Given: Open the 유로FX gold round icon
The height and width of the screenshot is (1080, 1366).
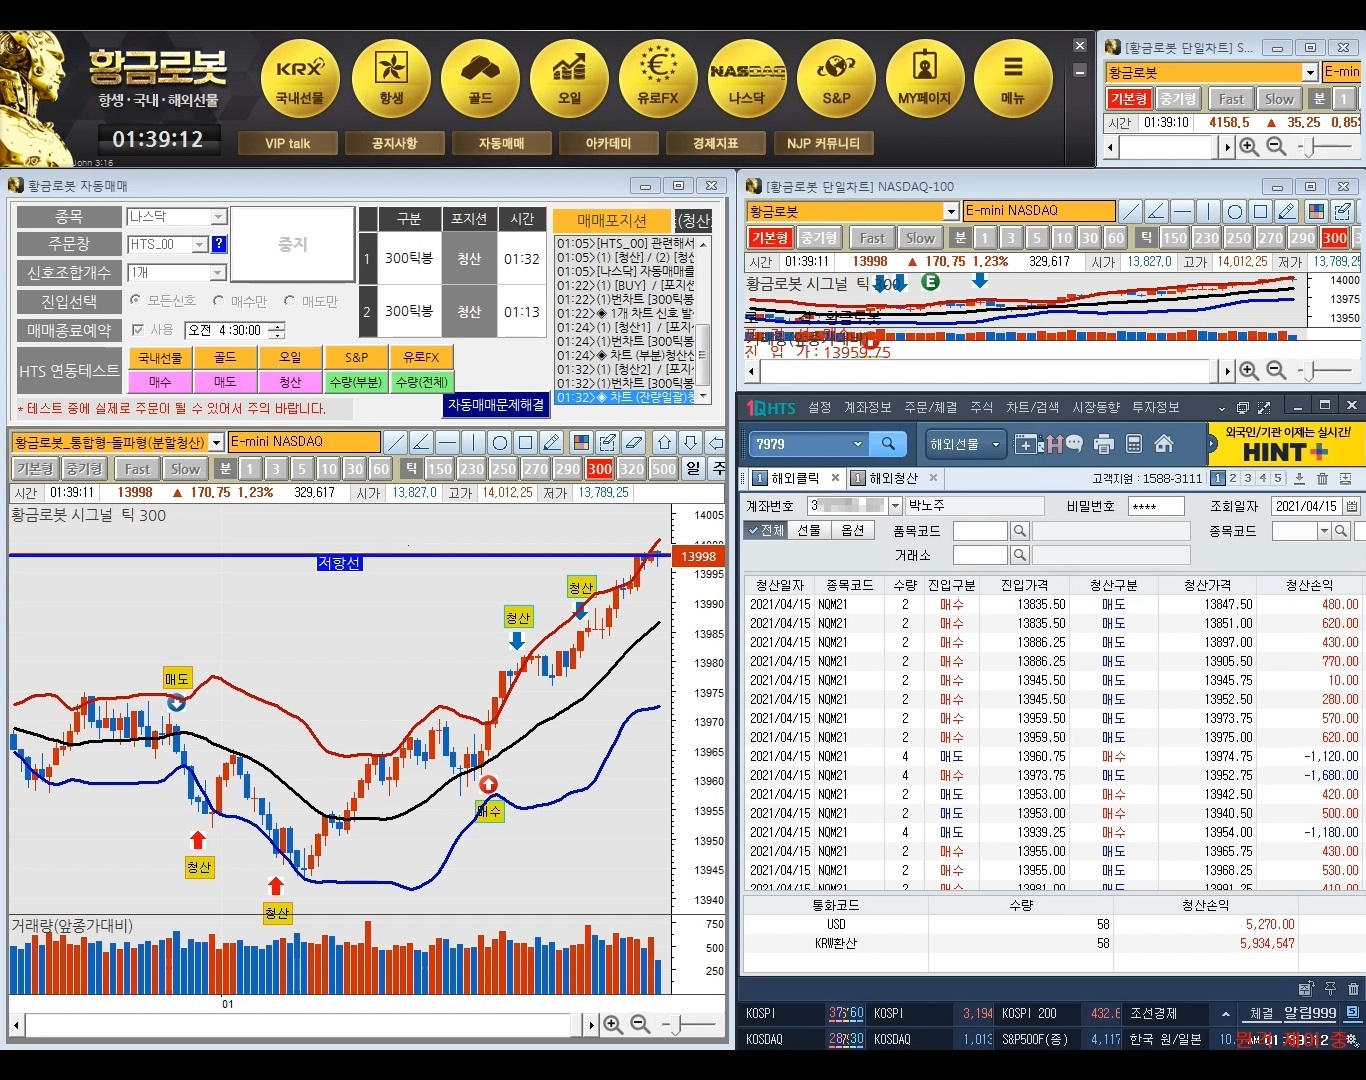Looking at the screenshot, I should (x=658, y=79).
